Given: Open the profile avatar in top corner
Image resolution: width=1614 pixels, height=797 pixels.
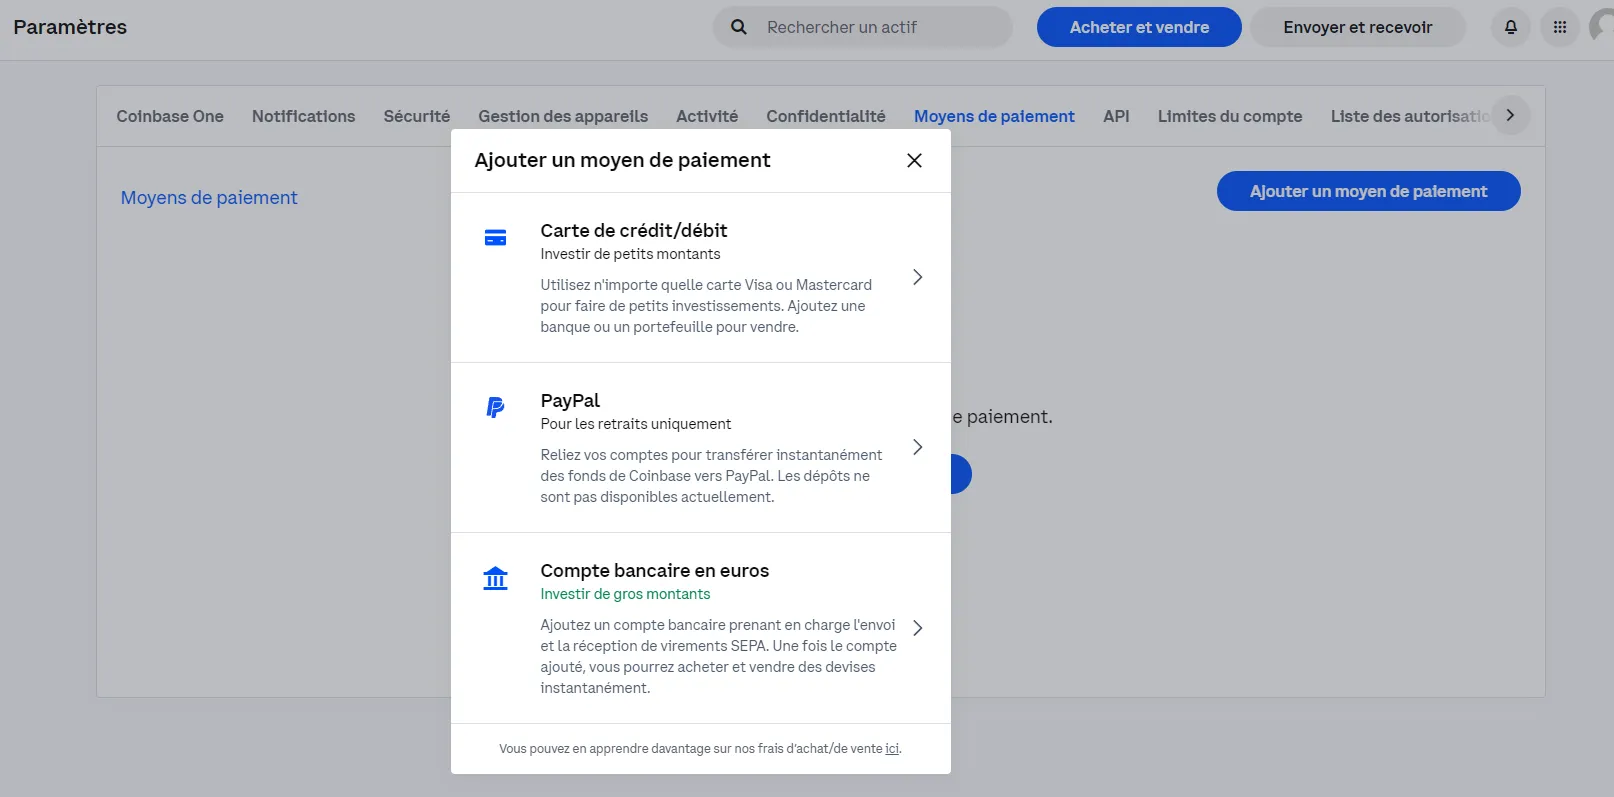Looking at the screenshot, I should point(1602,27).
